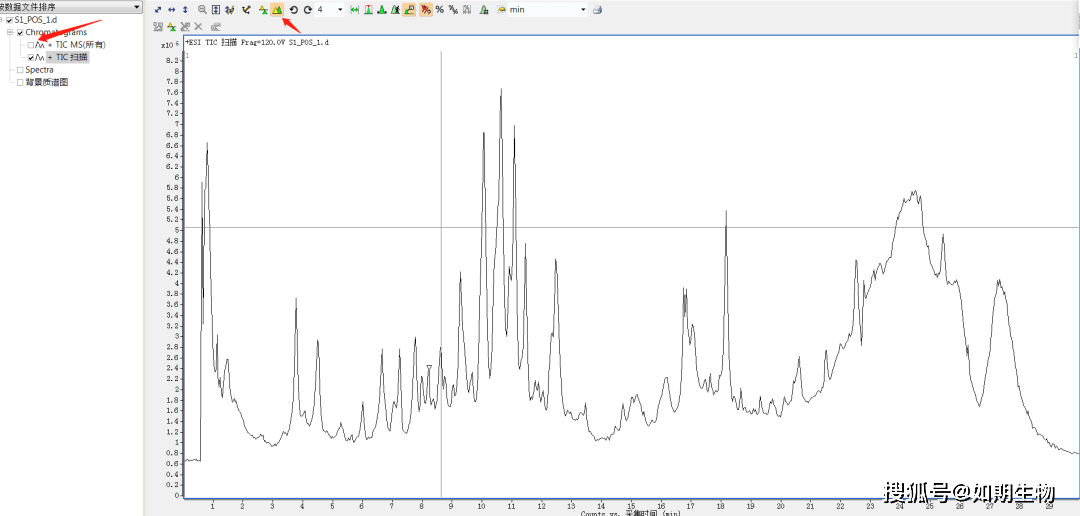
Task: Click the horizontal autoscale double-arrow icon
Action: [171, 9]
